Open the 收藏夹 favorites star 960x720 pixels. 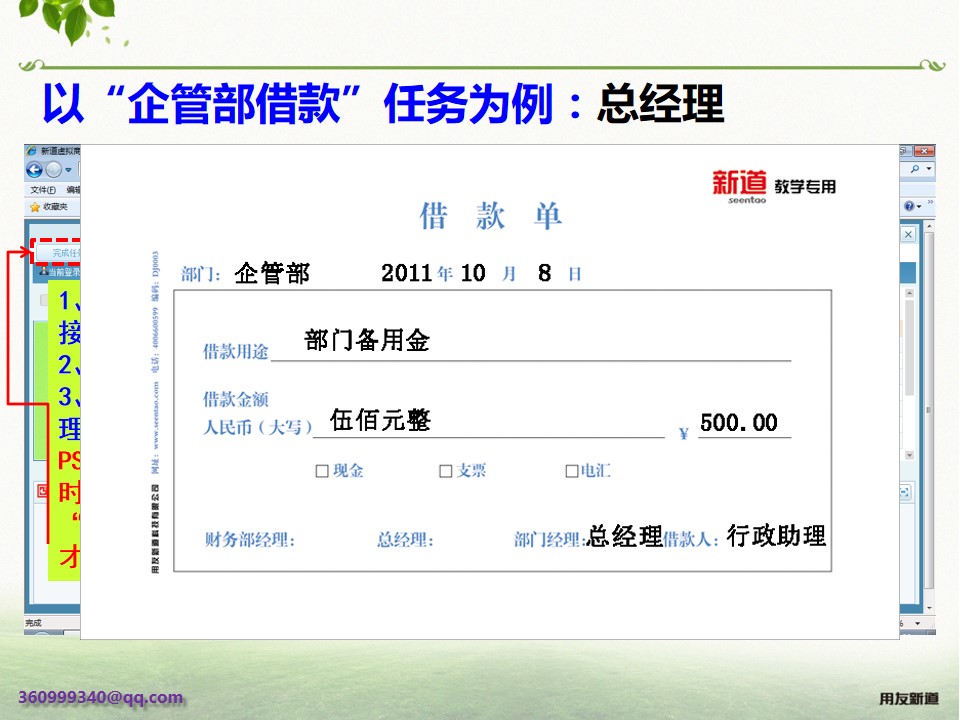click(35, 207)
